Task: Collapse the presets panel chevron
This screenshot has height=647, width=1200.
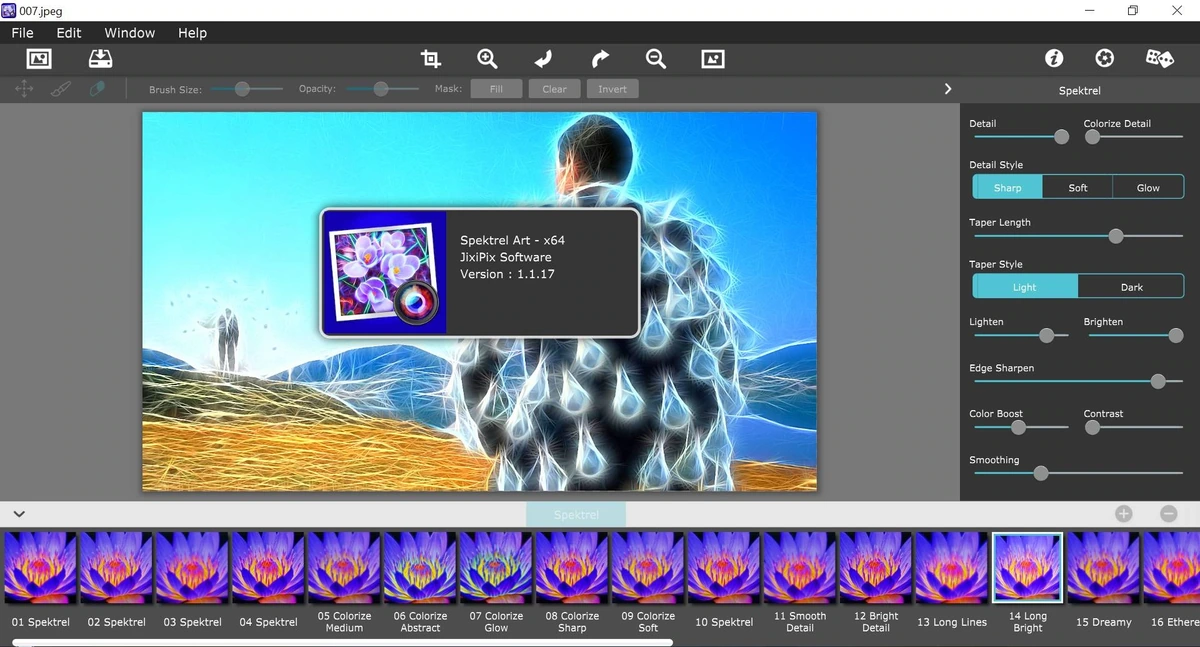Action: coord(19,514)
